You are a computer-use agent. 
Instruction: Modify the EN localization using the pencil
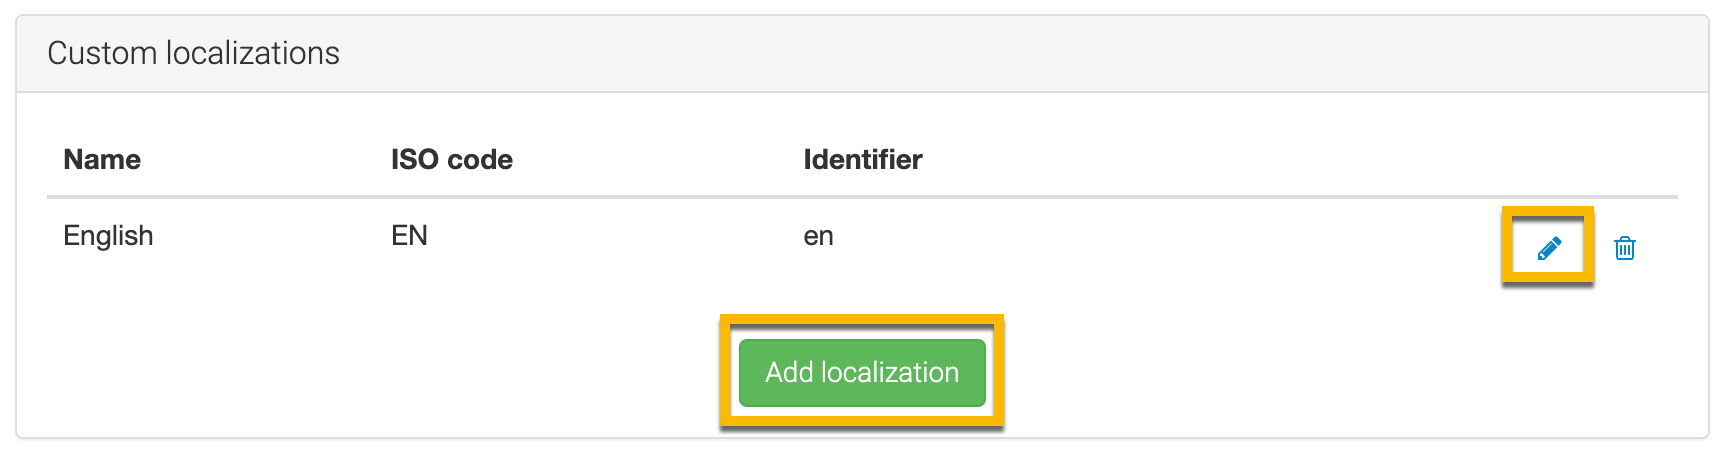tap(1548, 248)
